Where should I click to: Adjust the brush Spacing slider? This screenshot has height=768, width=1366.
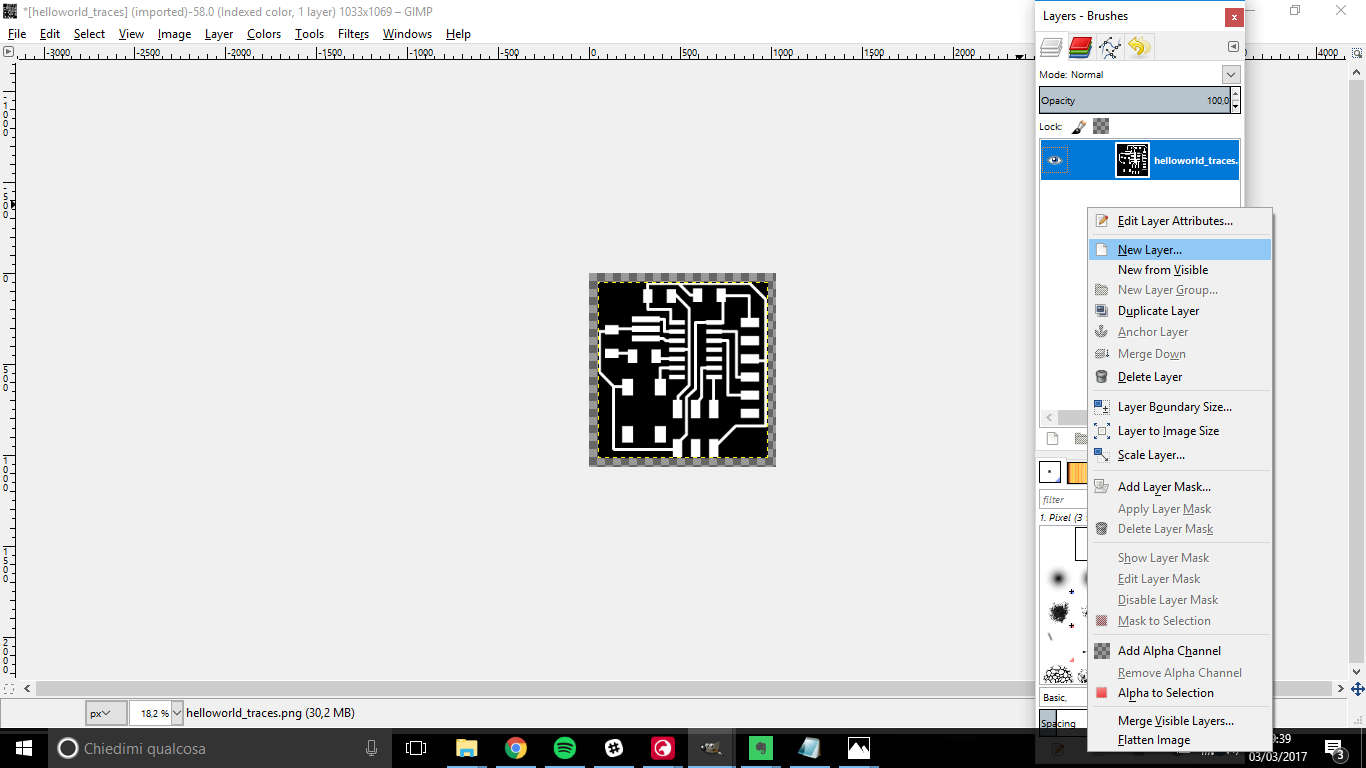pyautogui.click(x=1063, y=722)
